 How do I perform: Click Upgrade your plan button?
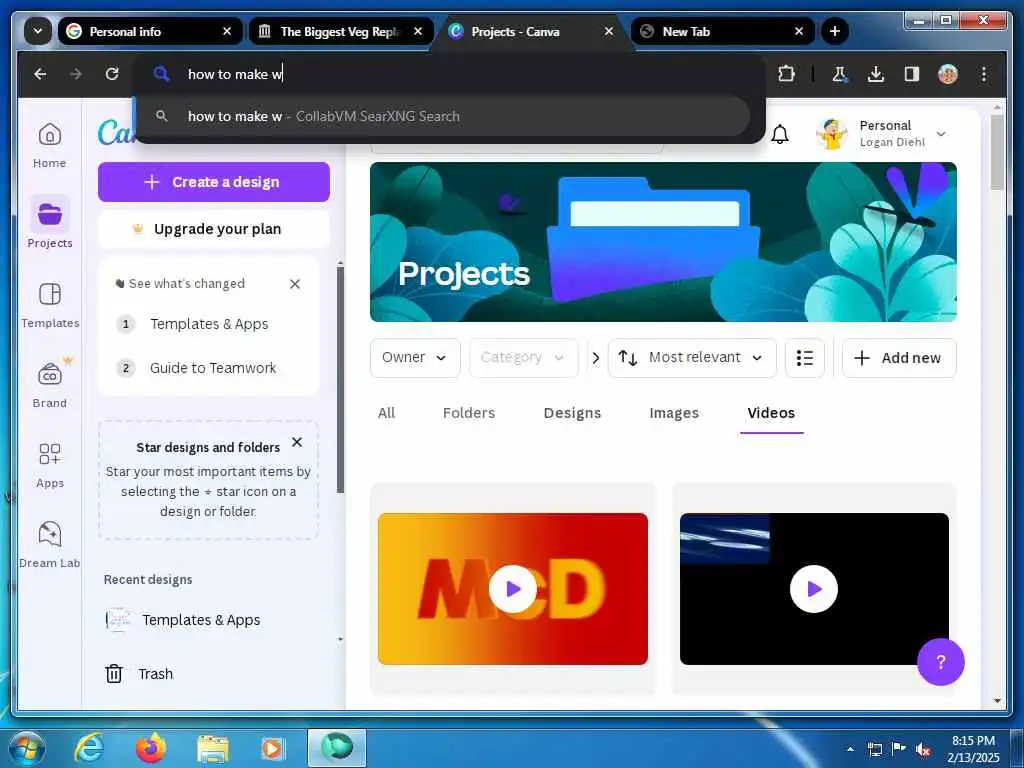214,229
